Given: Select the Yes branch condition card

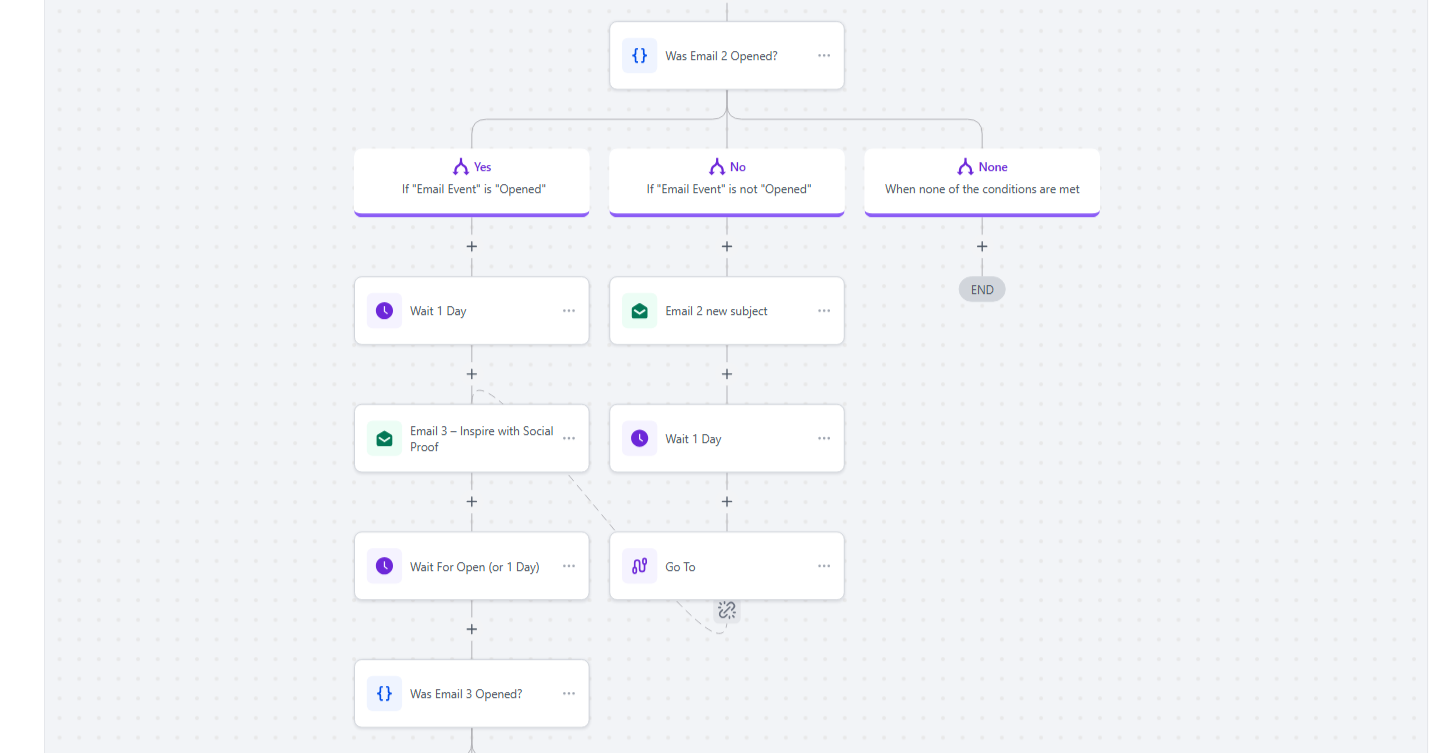Looking at the screenshot, I should 472,180.
